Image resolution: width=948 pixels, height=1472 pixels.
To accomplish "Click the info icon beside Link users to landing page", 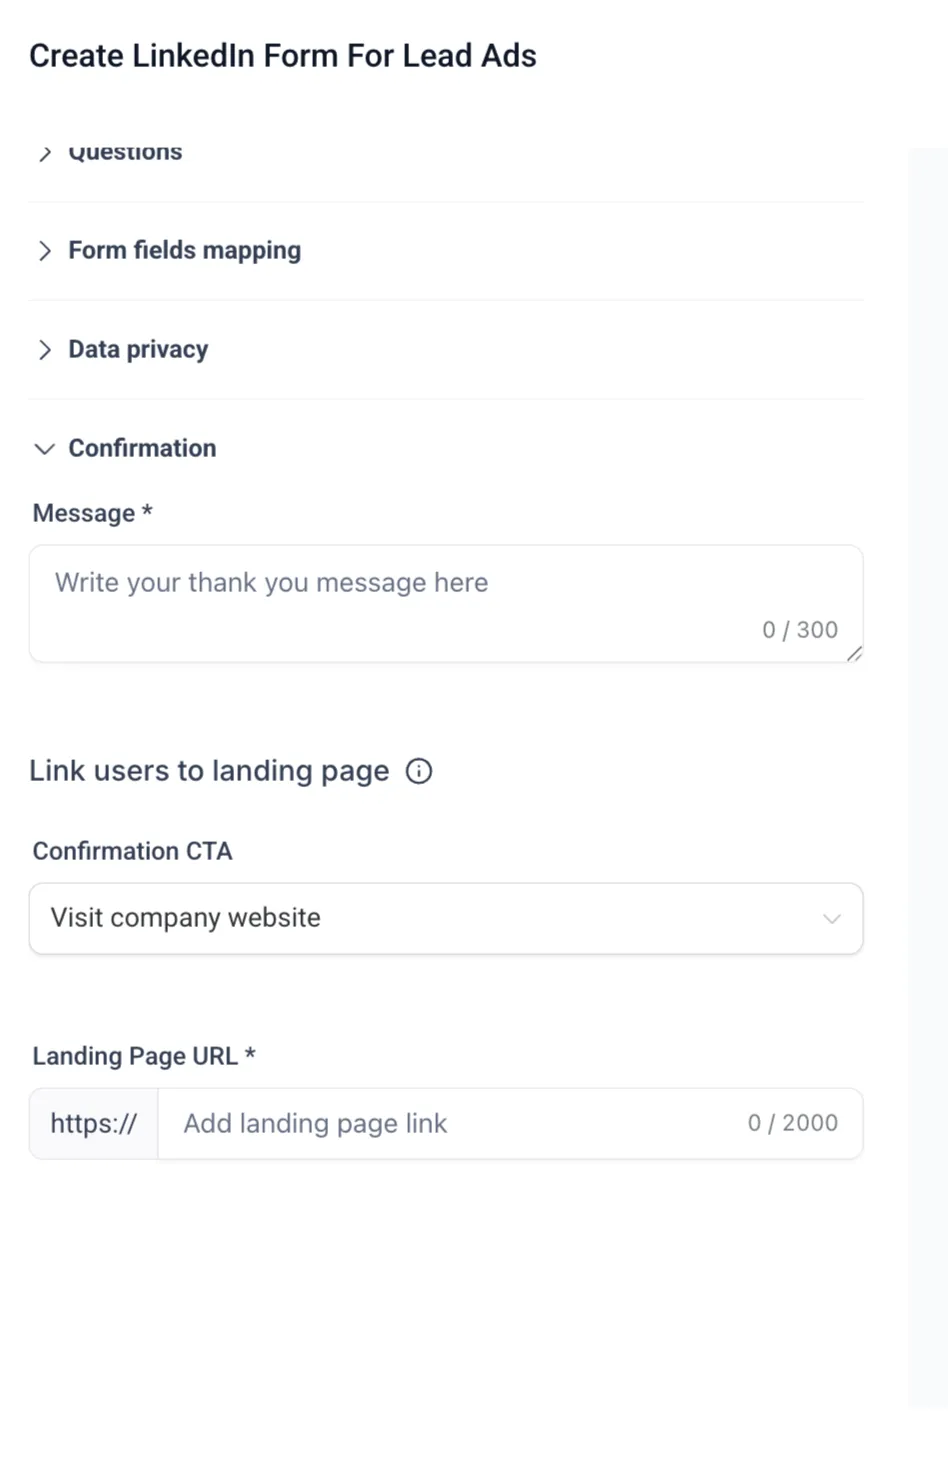I will tap(419, 771).
